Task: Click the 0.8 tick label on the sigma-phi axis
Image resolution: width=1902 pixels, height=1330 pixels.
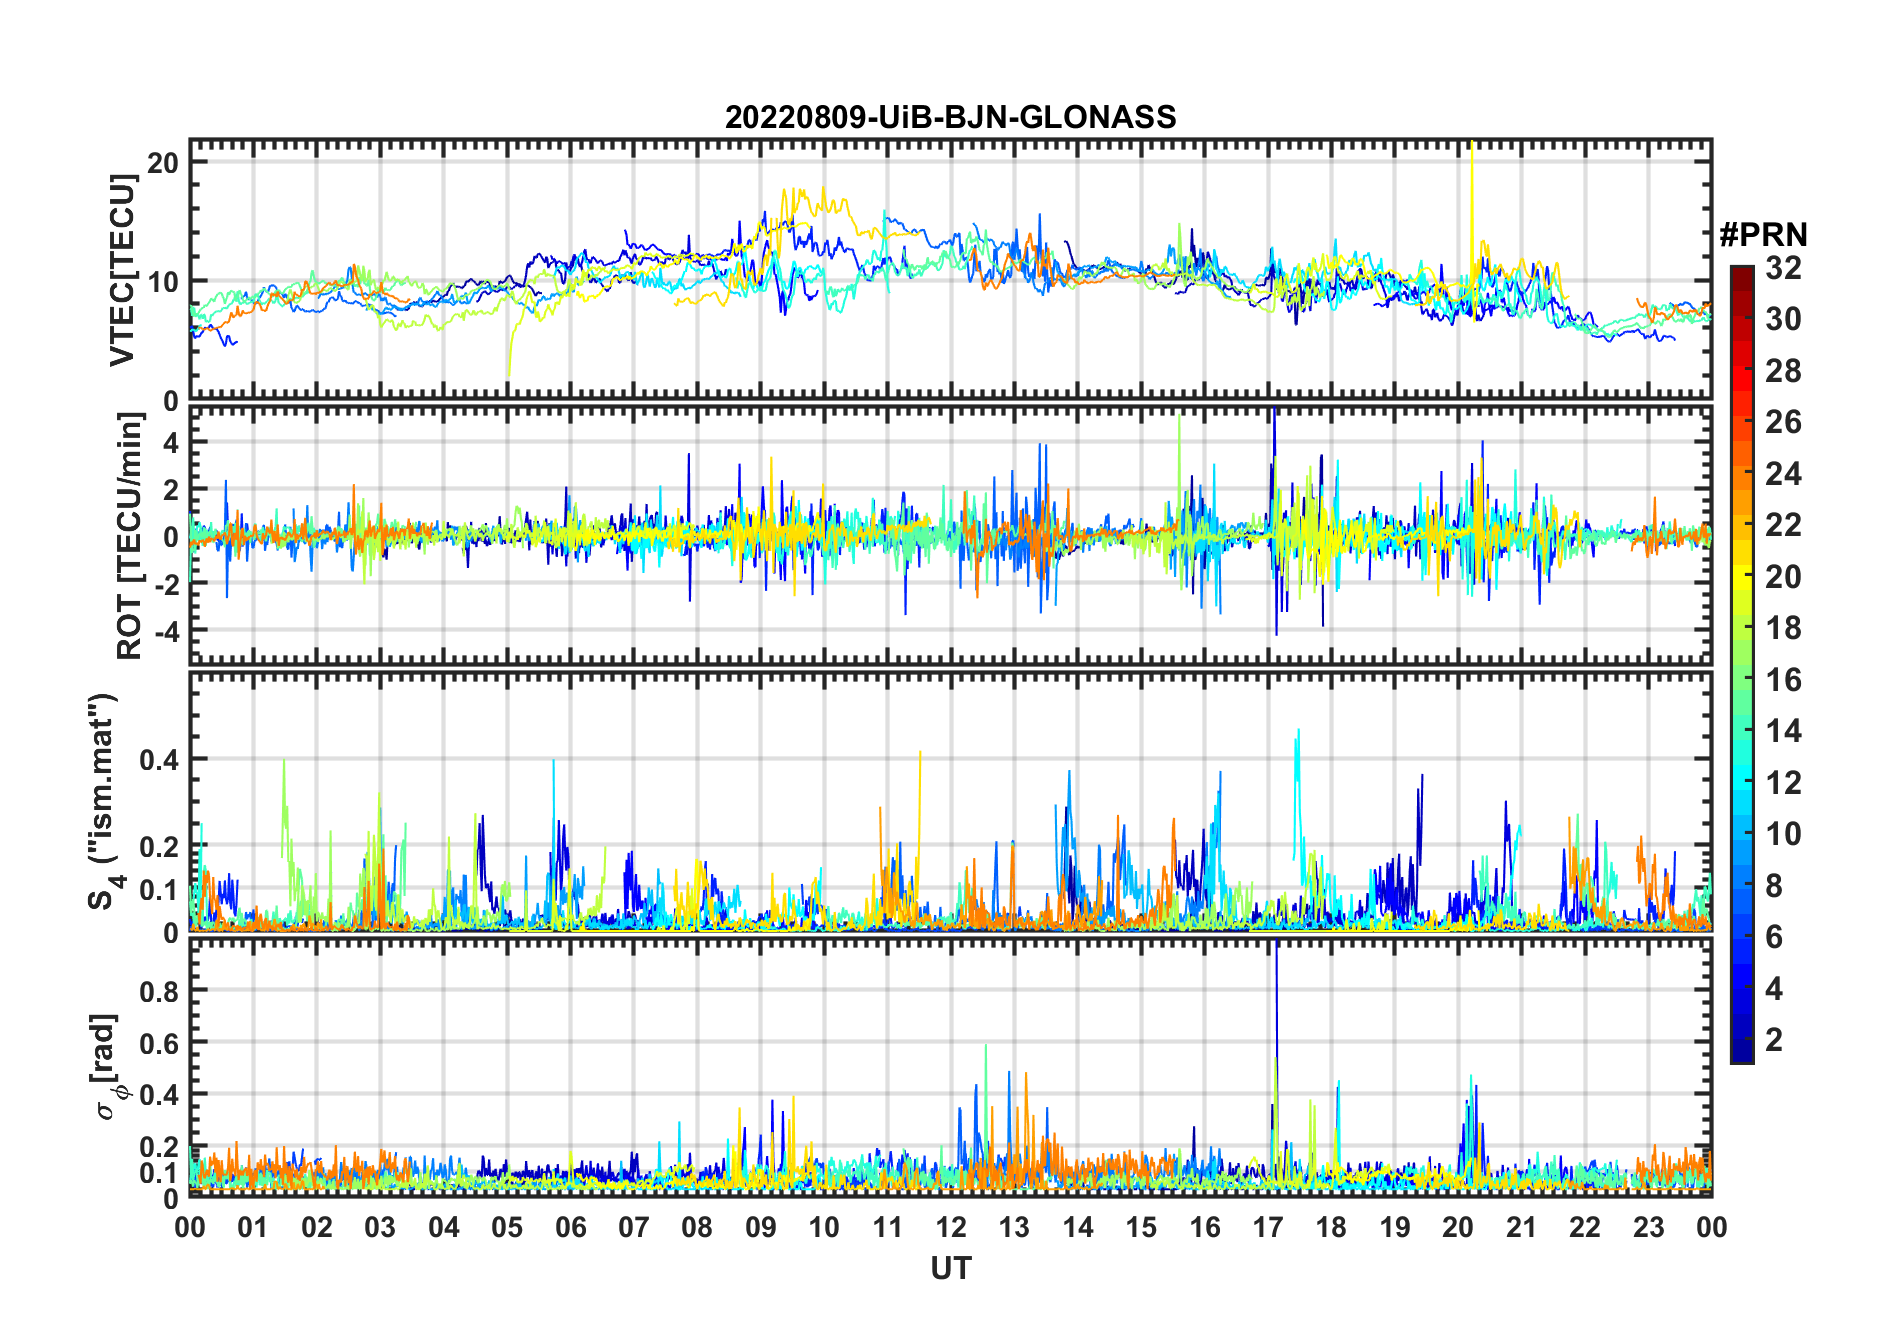Action: tap(158, 991)
